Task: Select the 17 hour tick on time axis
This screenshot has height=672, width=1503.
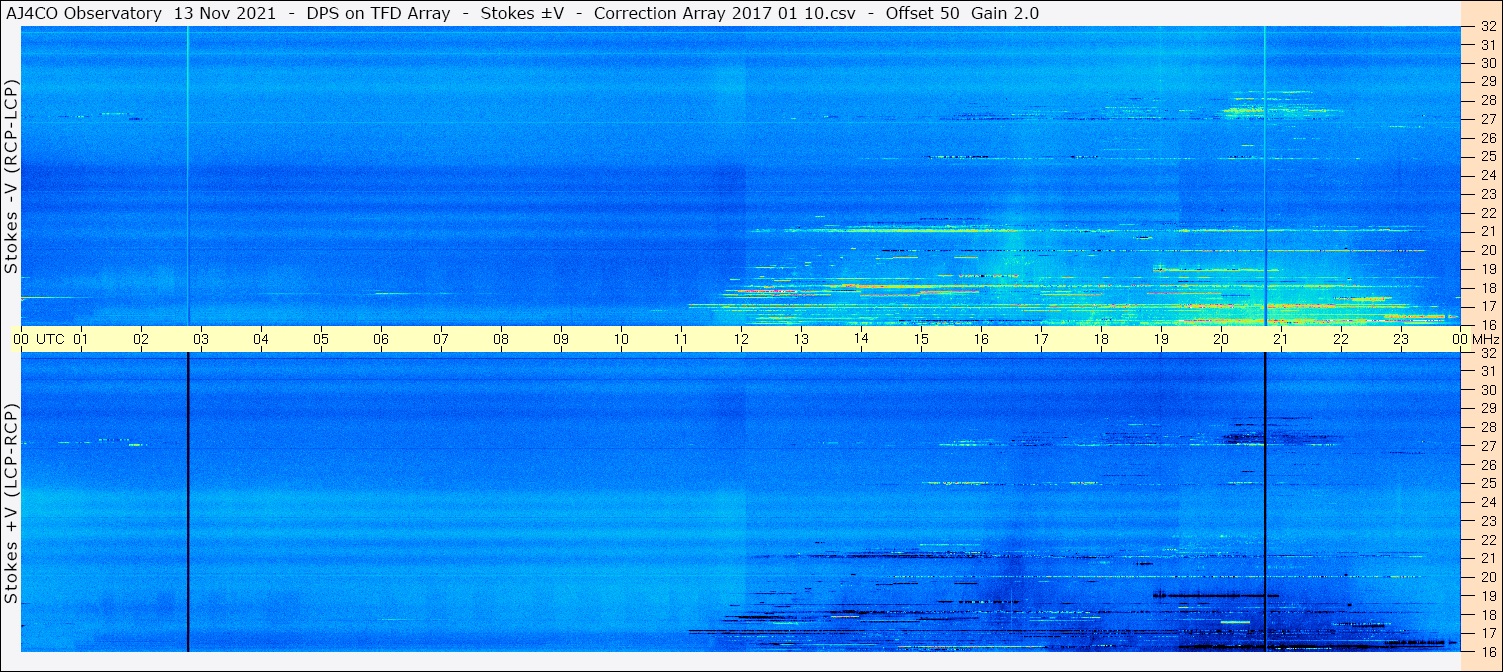Action: (x=1041, y=339)
